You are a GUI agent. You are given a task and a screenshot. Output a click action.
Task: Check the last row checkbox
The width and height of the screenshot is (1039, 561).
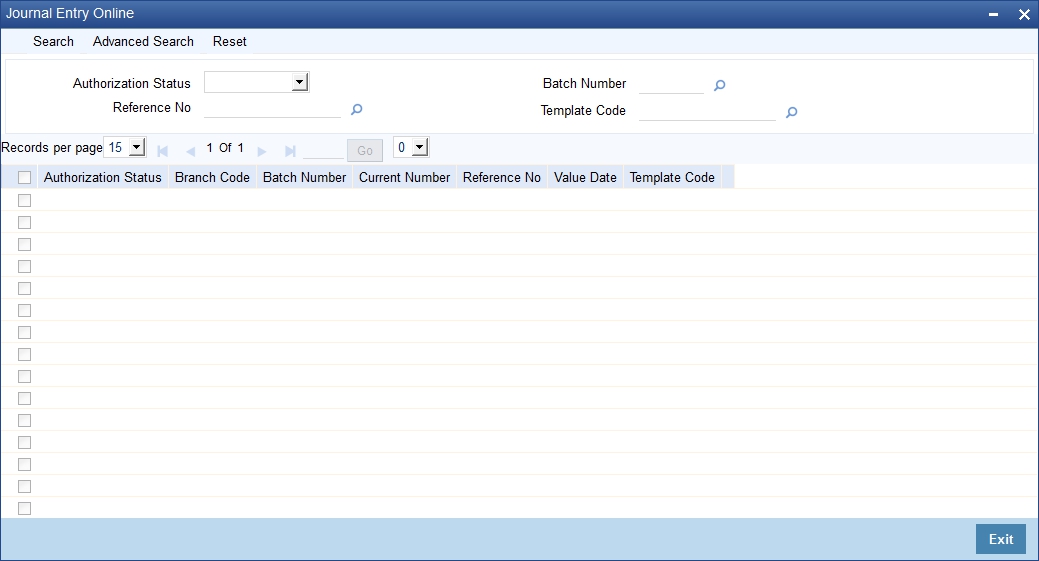coord(25,508)
